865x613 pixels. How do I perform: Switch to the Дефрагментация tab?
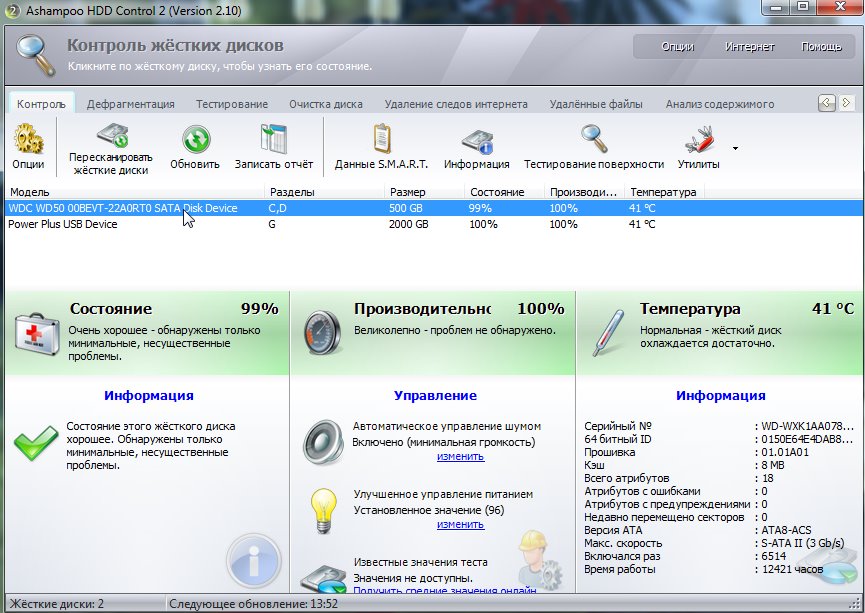(130, 104)
